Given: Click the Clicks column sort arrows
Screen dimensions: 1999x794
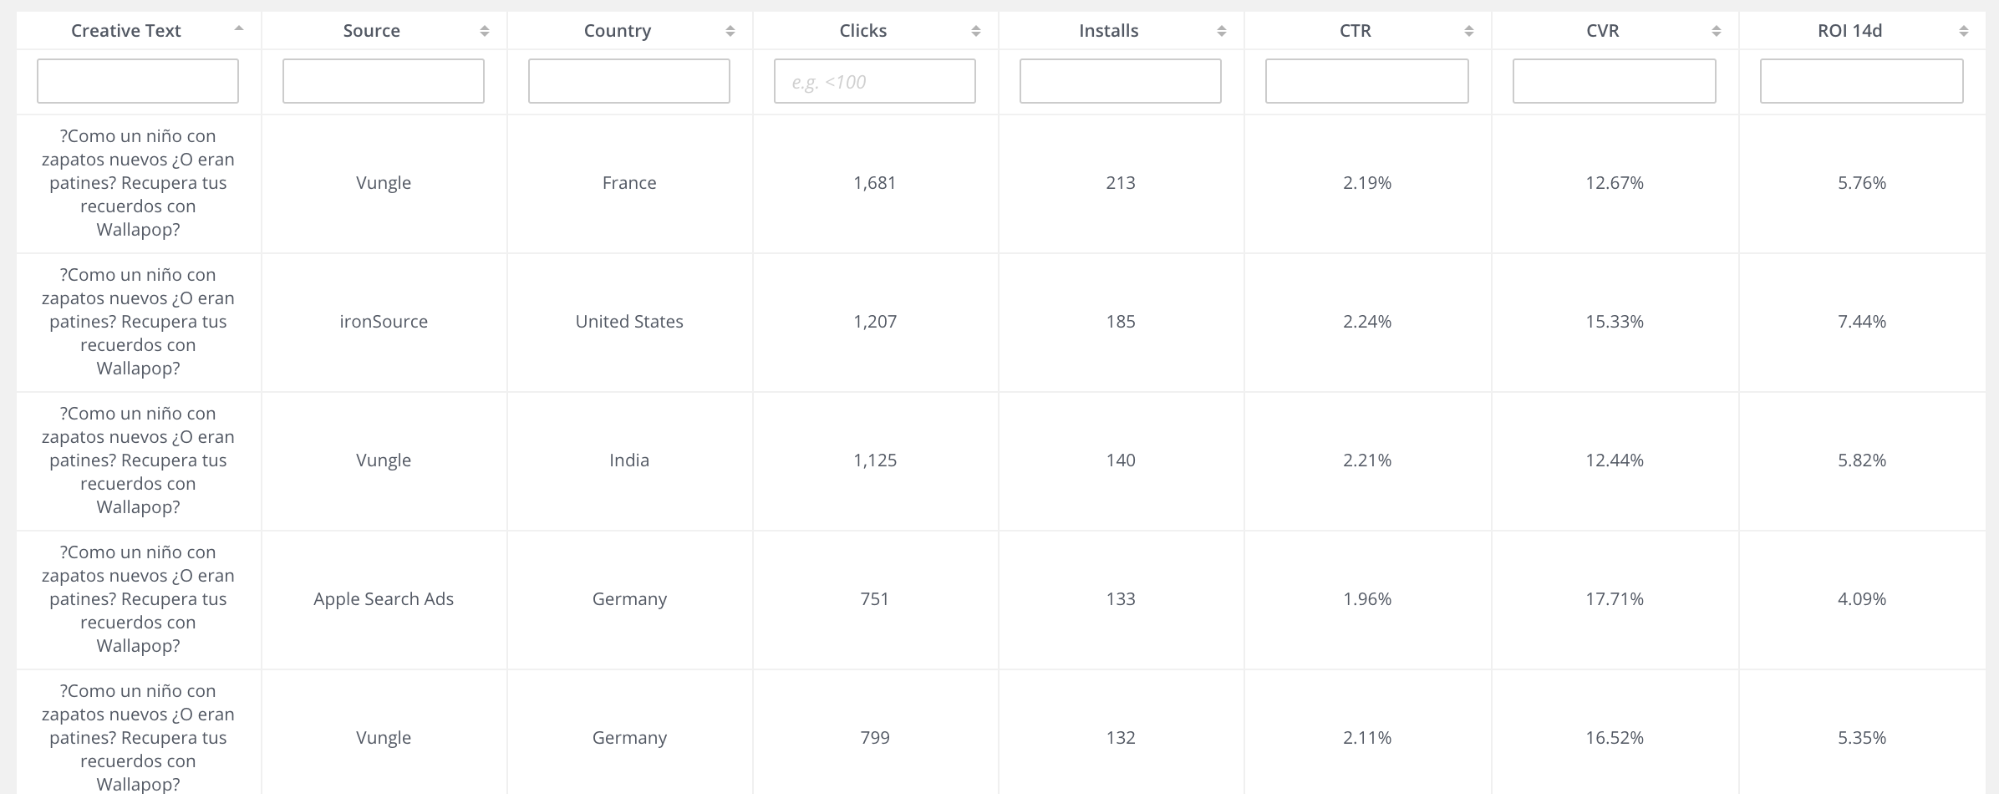Looking at the screenshot, I should [x=976, y=31].
